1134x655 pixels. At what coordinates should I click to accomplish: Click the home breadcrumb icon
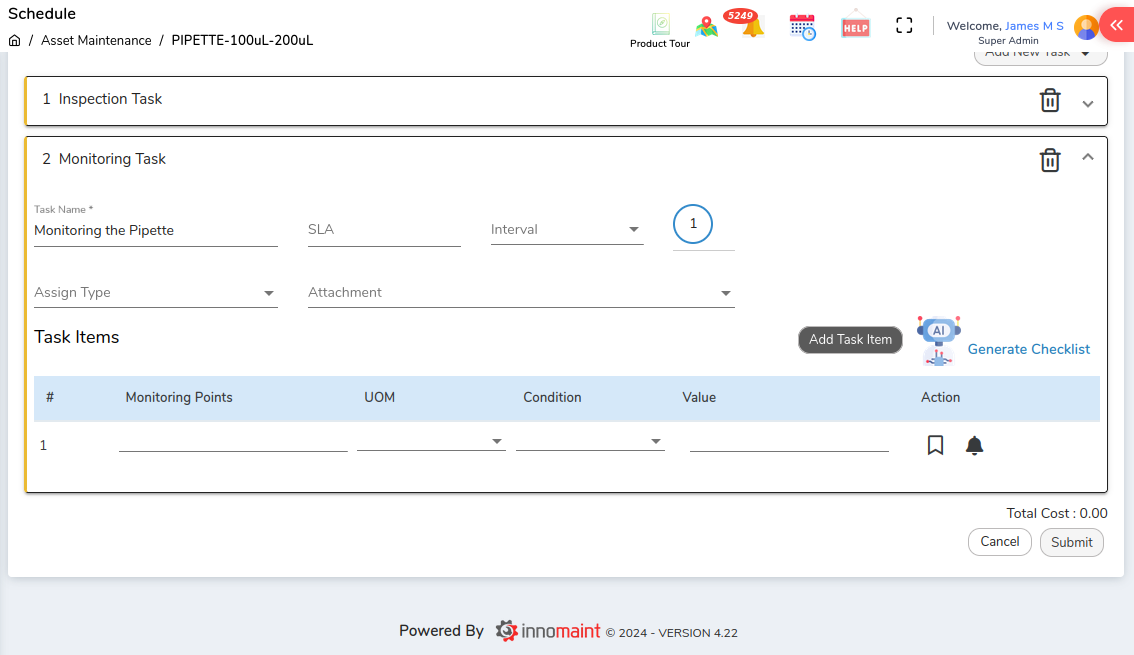pyautogui.click(x=14, y=41)
